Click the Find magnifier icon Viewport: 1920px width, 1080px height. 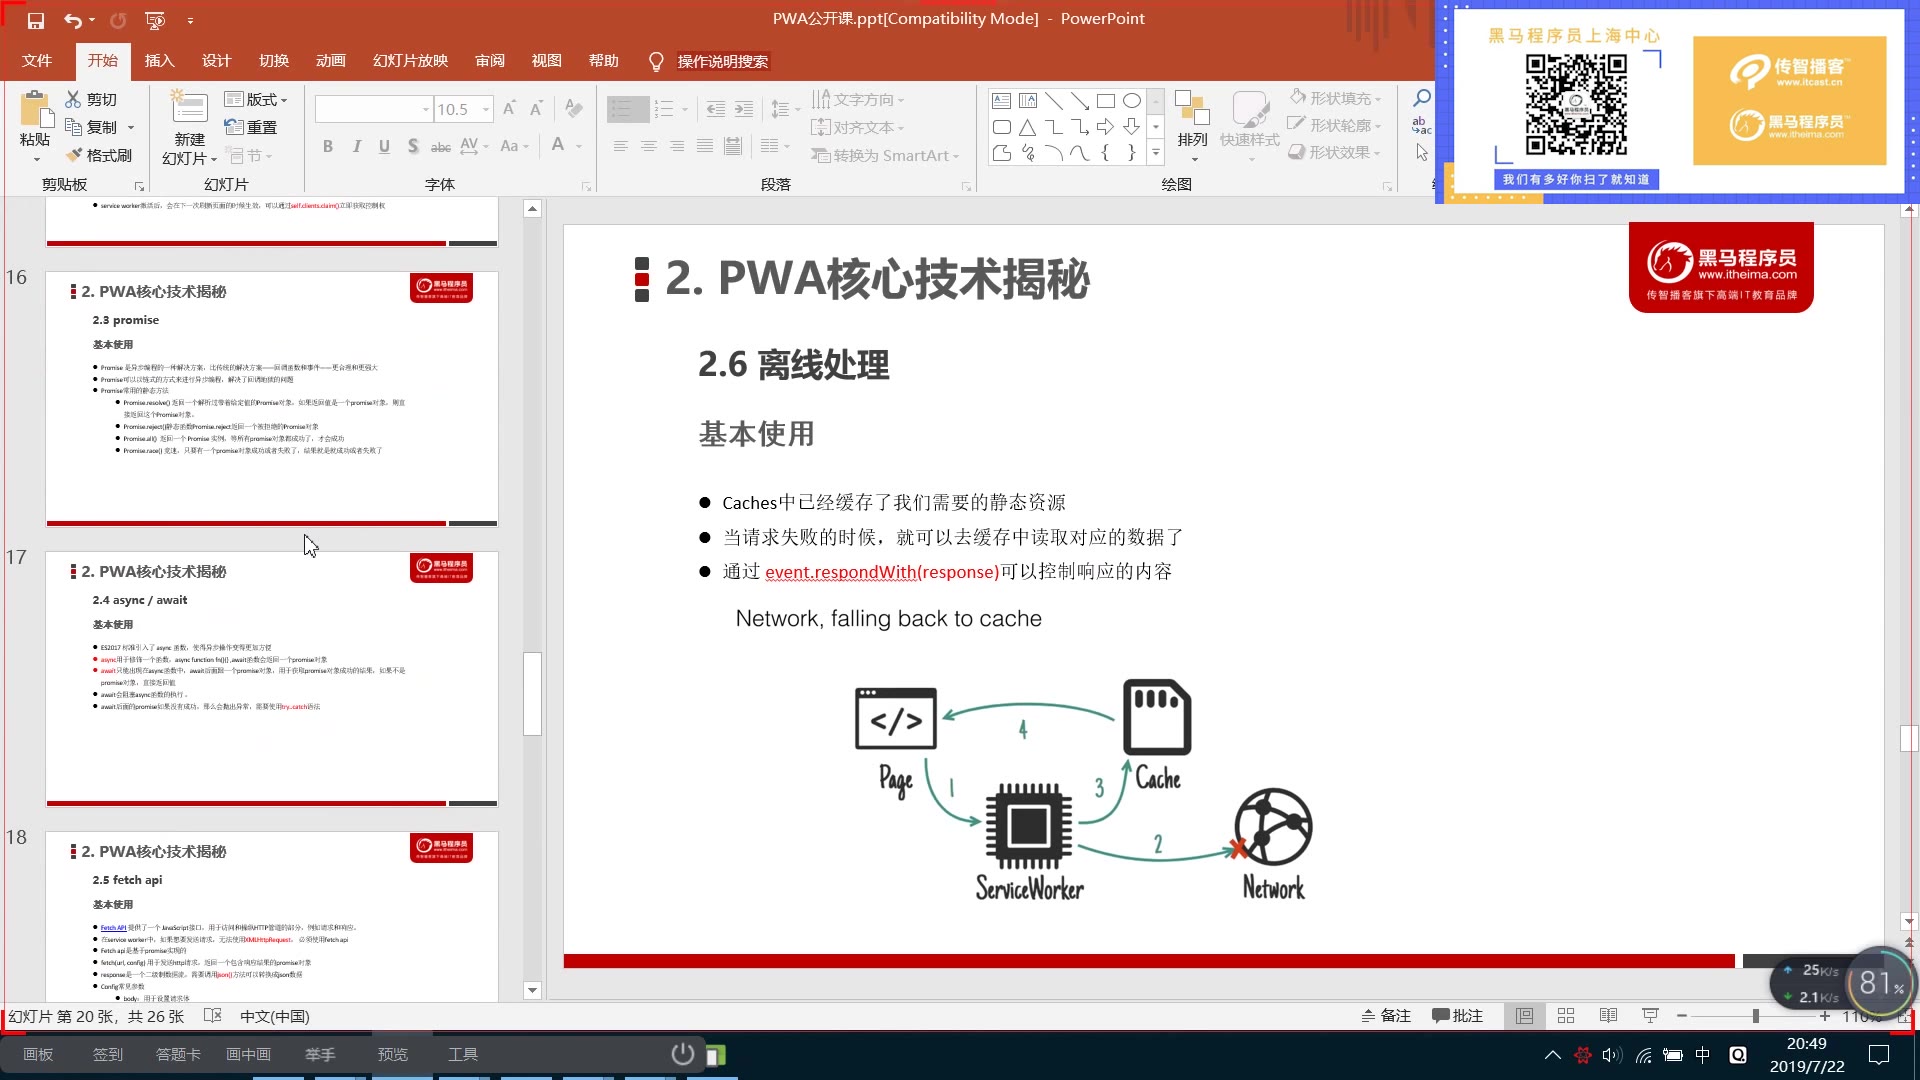(1421, 98)
